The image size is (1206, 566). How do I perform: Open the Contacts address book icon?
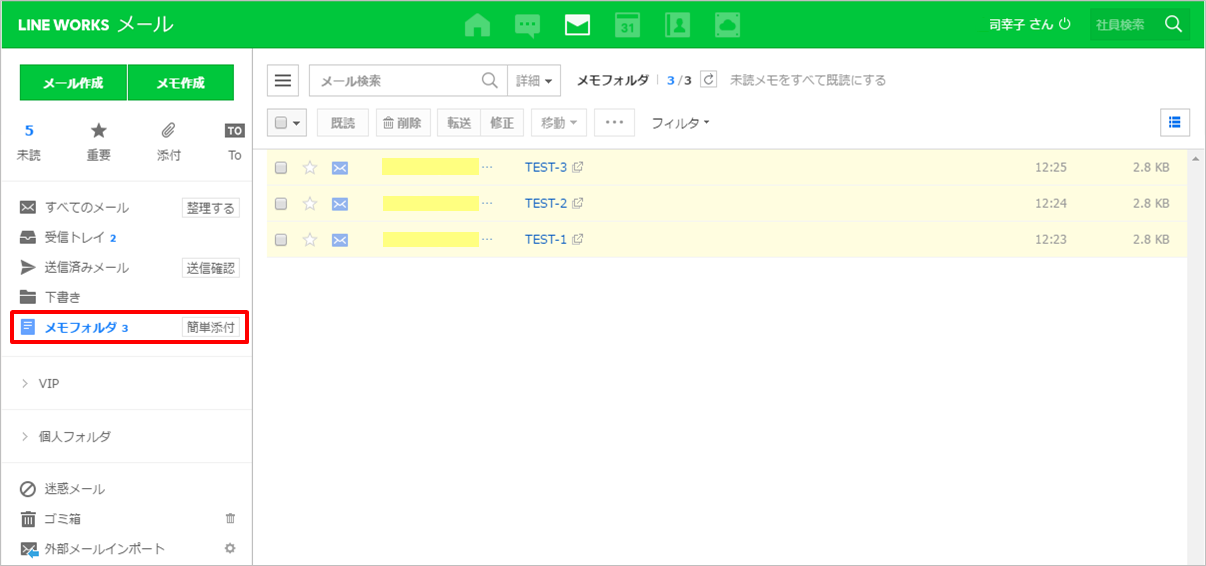[x=677, y=25]
